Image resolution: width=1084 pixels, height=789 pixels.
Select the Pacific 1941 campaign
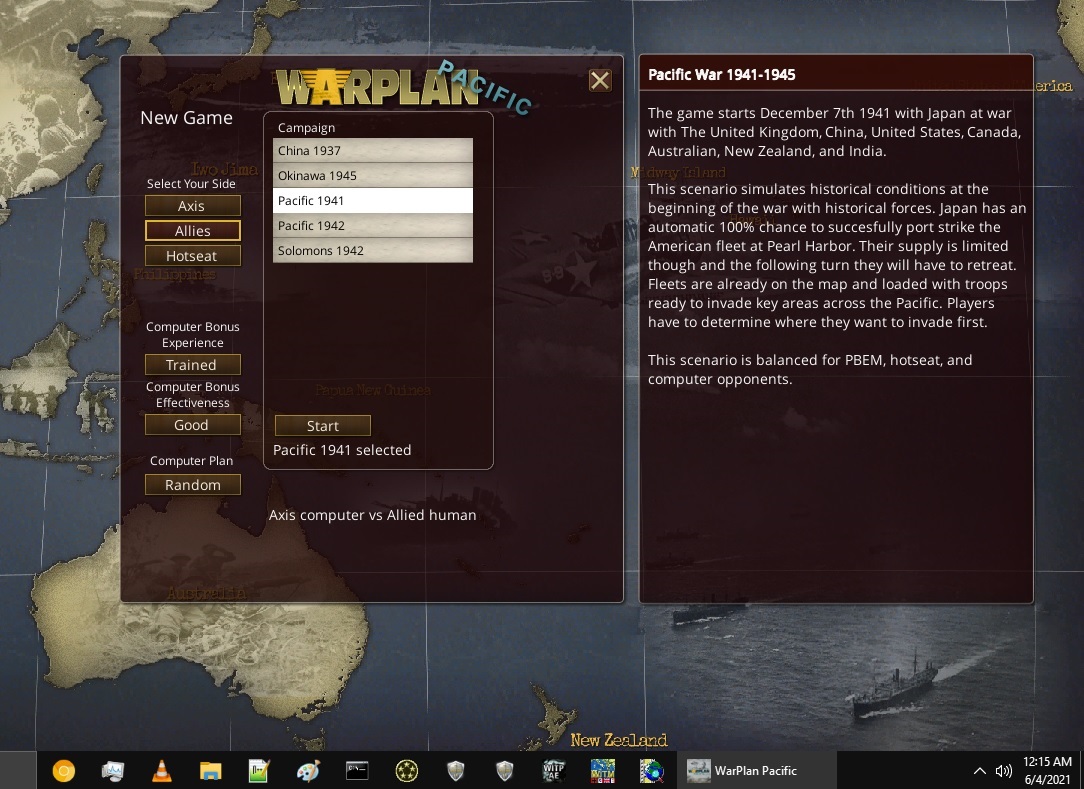point(373,201)
